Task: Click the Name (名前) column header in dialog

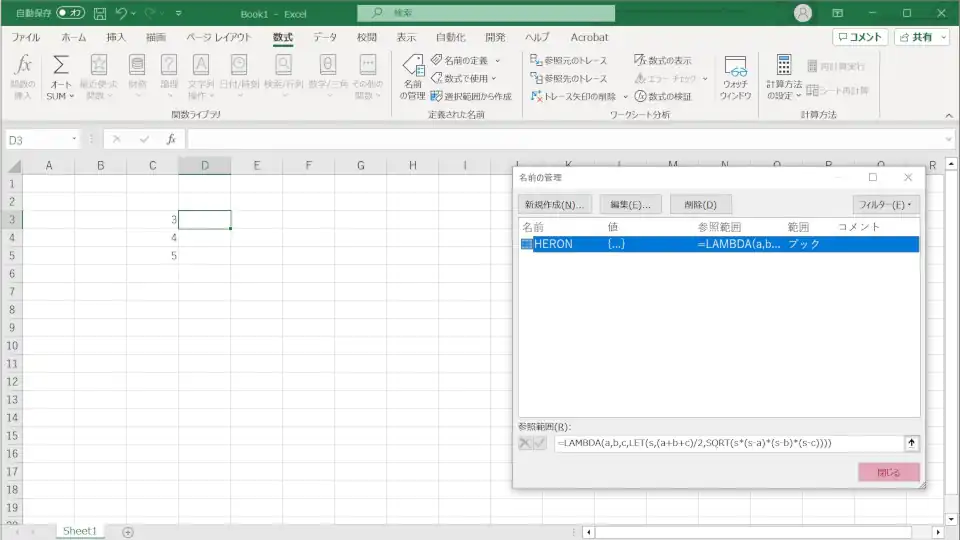Action: [x=533, y=227]
